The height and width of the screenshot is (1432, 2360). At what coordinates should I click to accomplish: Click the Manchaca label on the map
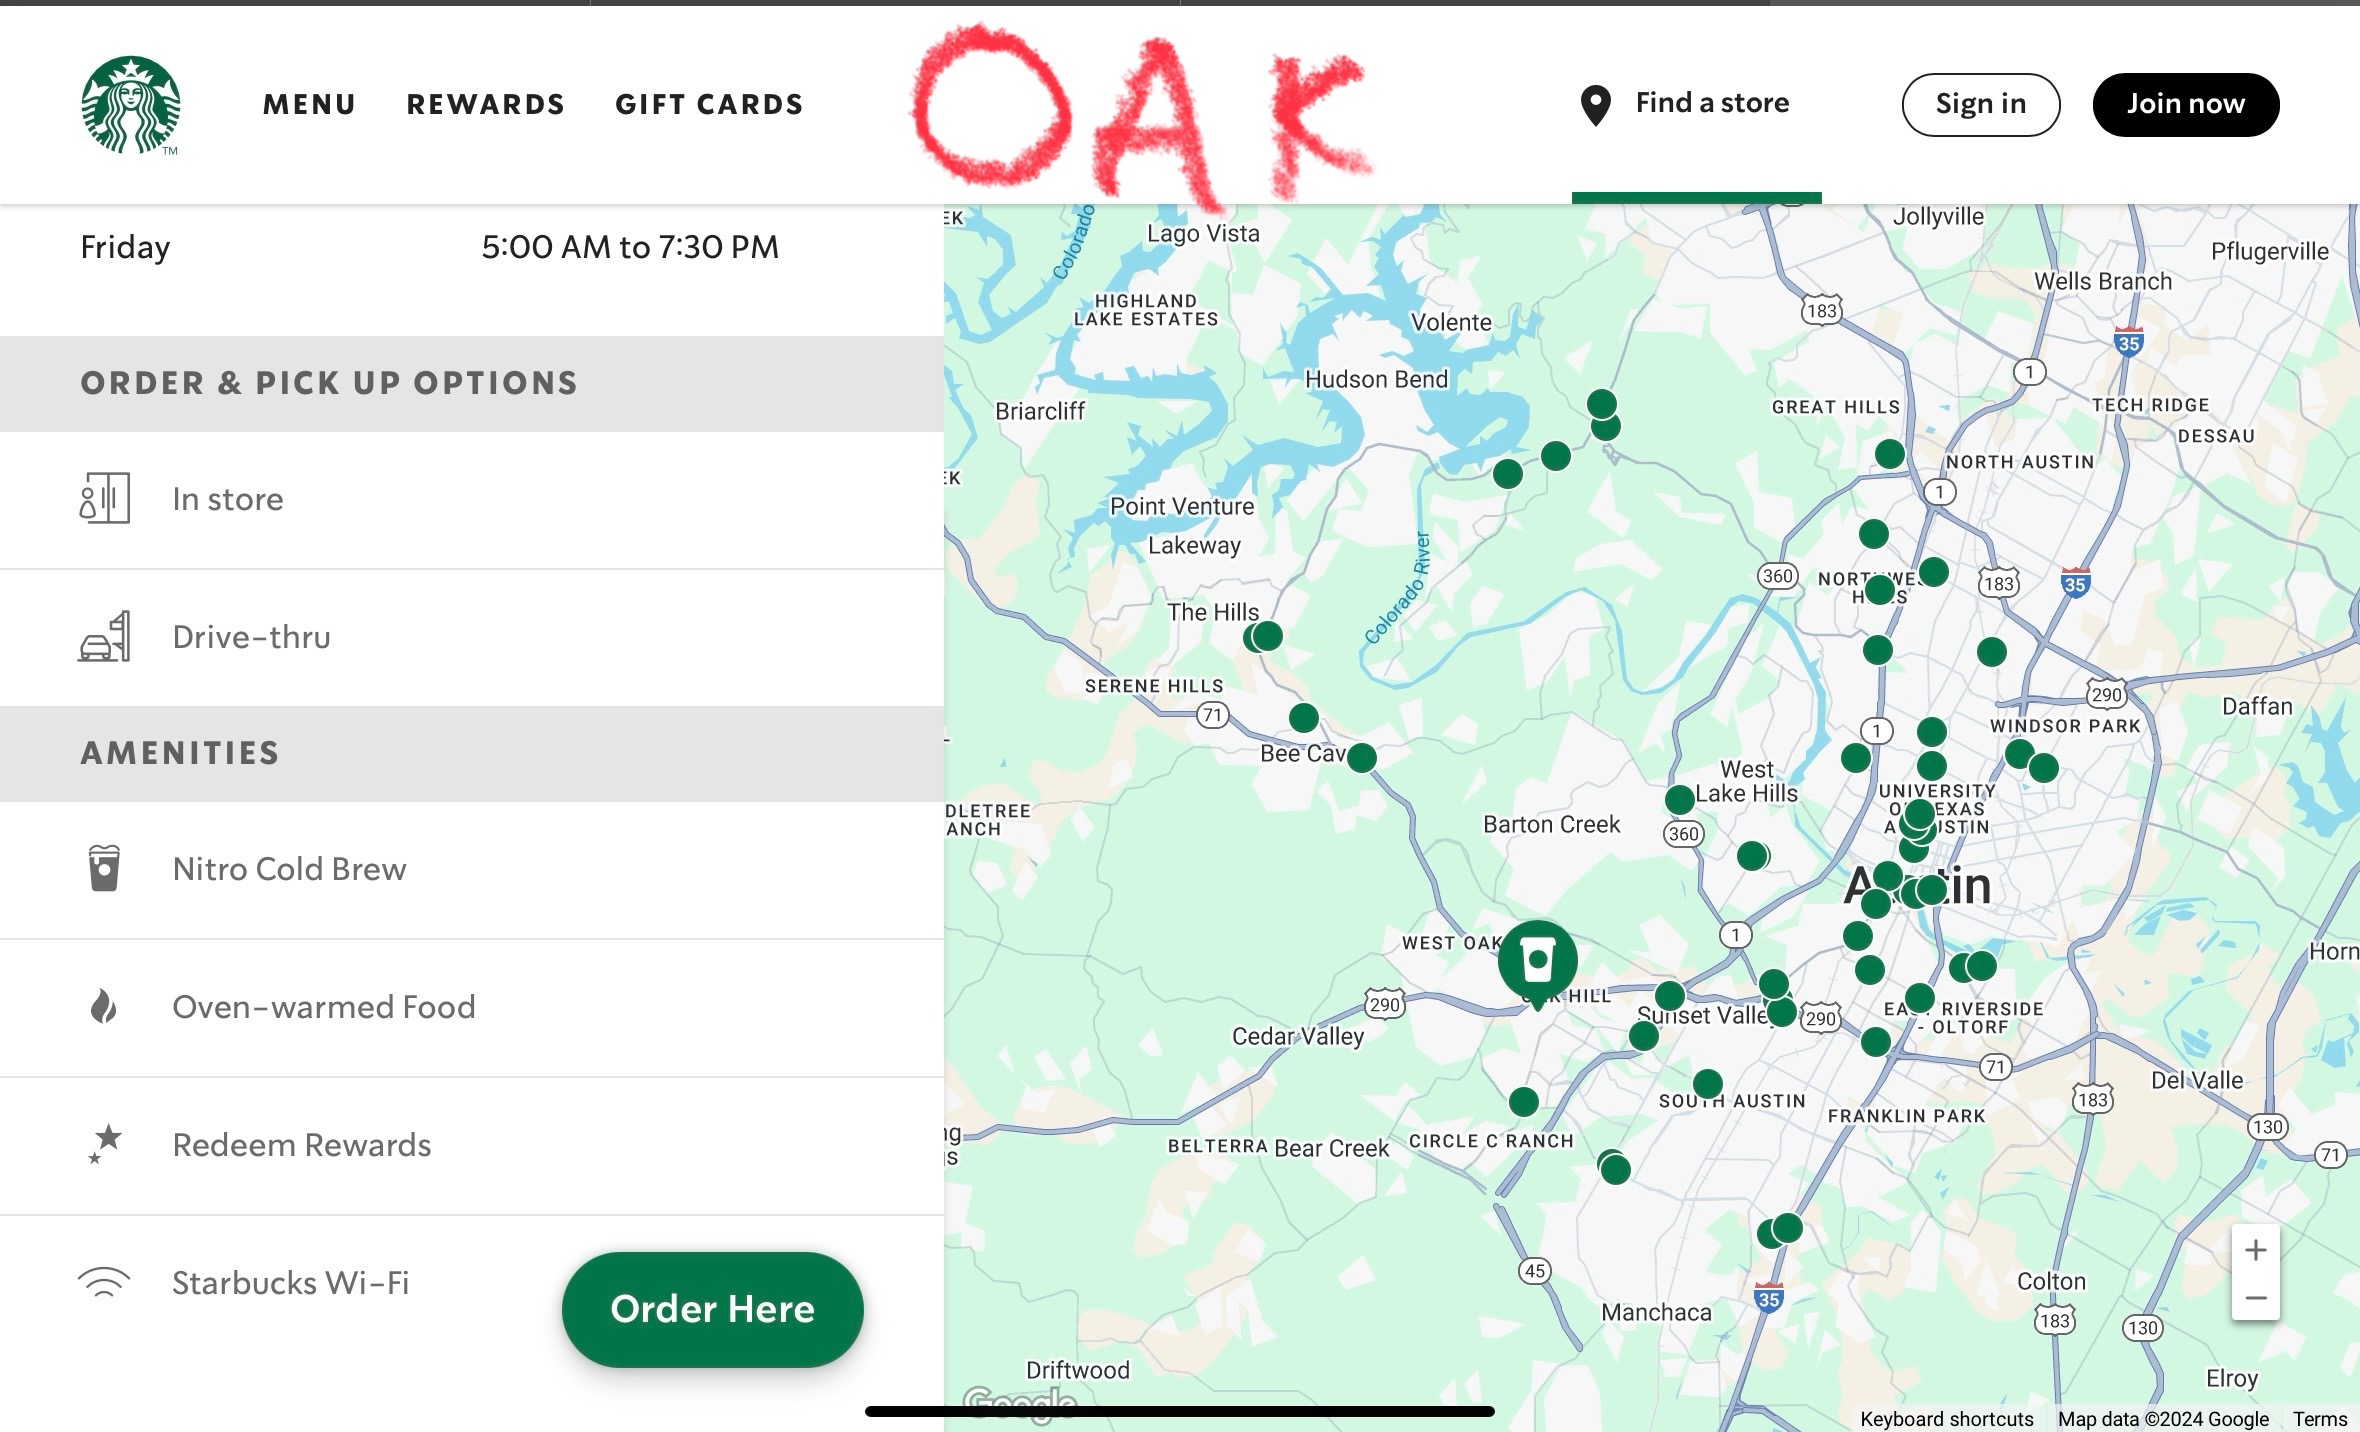[x=1656, y=1312]
